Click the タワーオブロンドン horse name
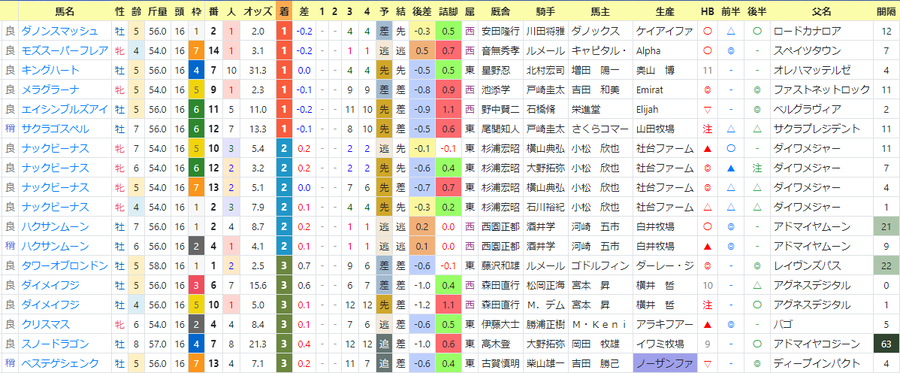The image size is (900, 373). 64,265
